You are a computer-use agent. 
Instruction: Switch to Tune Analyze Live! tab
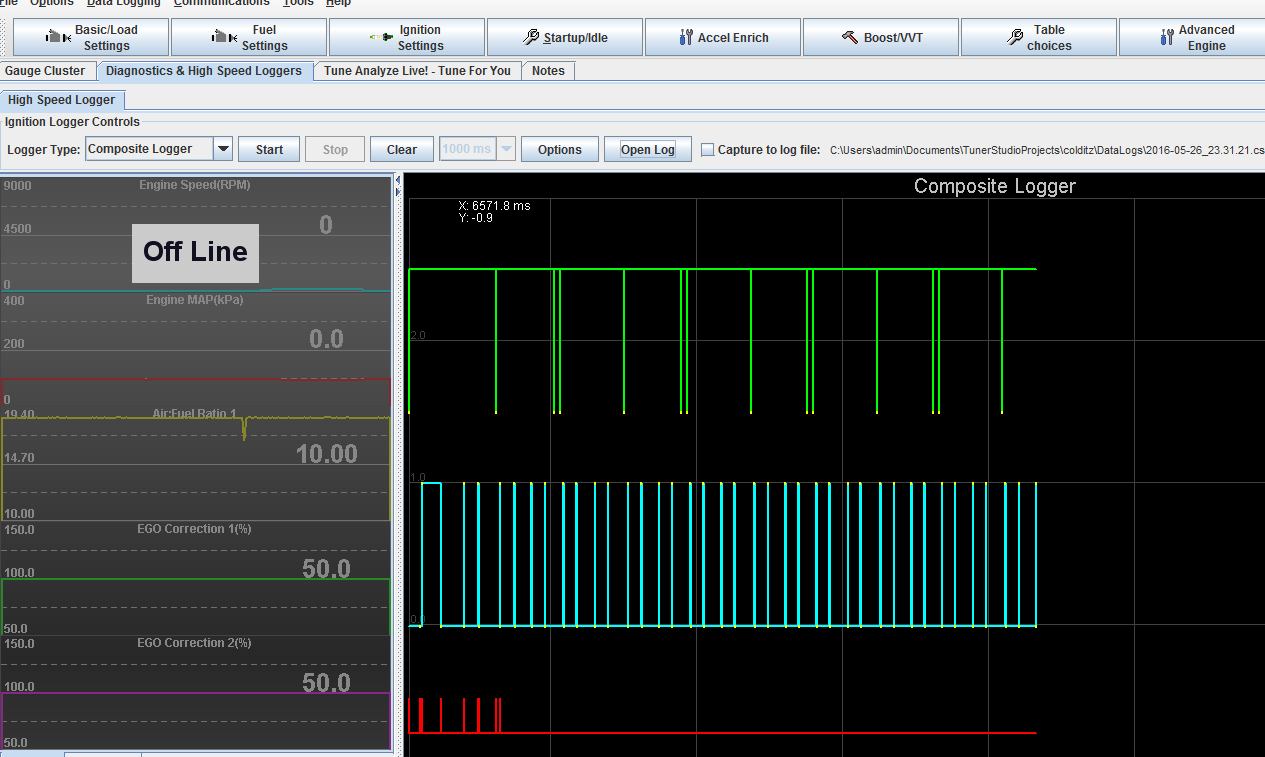click(417, 71)
